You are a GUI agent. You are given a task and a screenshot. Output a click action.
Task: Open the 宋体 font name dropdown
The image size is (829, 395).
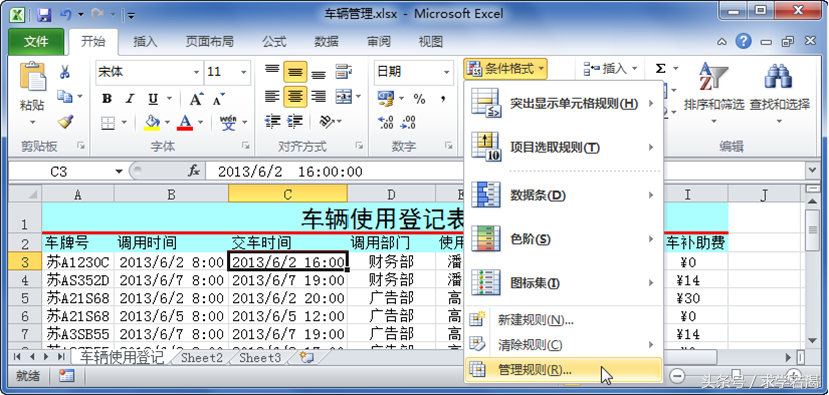[196, 72]
